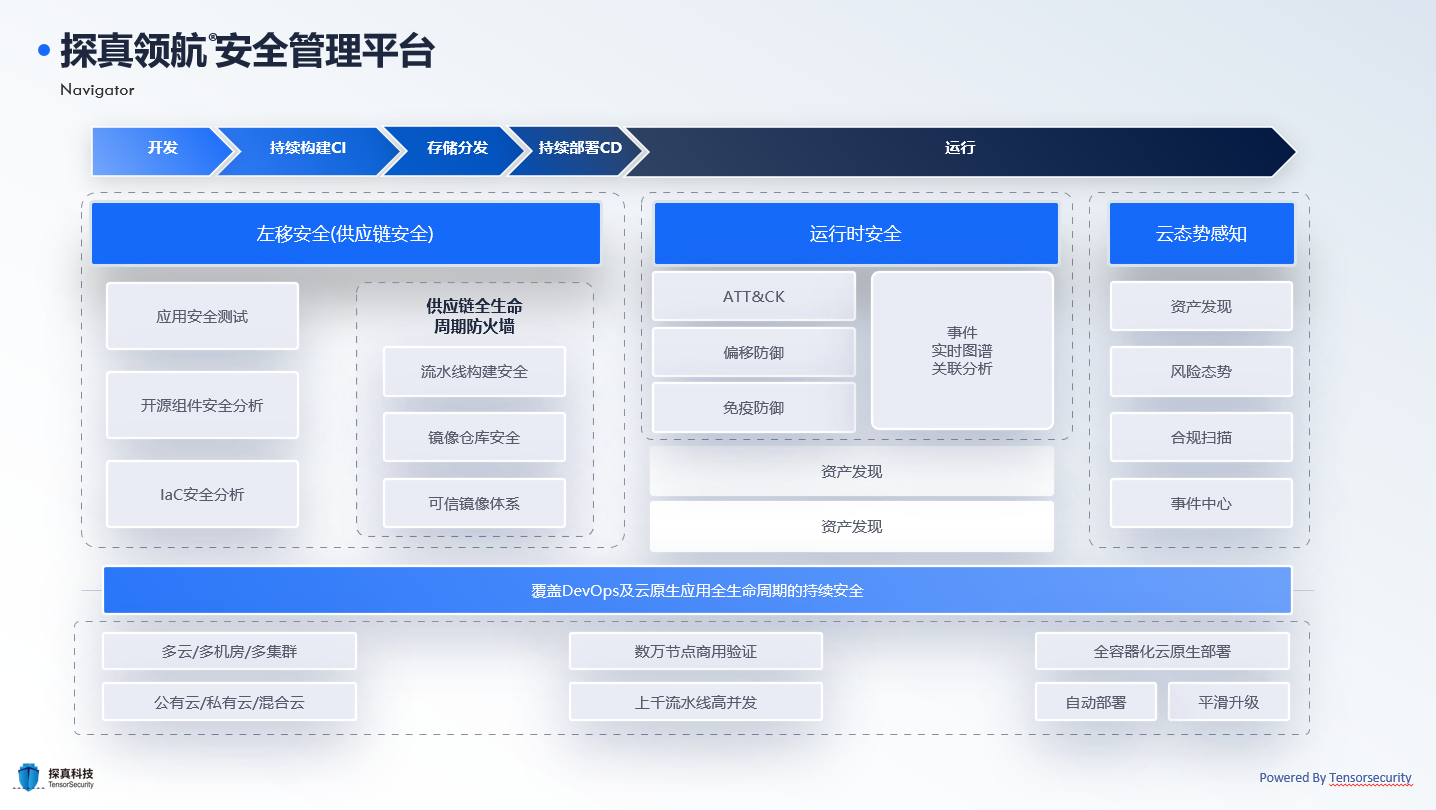Open the 事件实时图谱关联分析 panel
Screen dimensions: 1436x810
click(962, 350)
